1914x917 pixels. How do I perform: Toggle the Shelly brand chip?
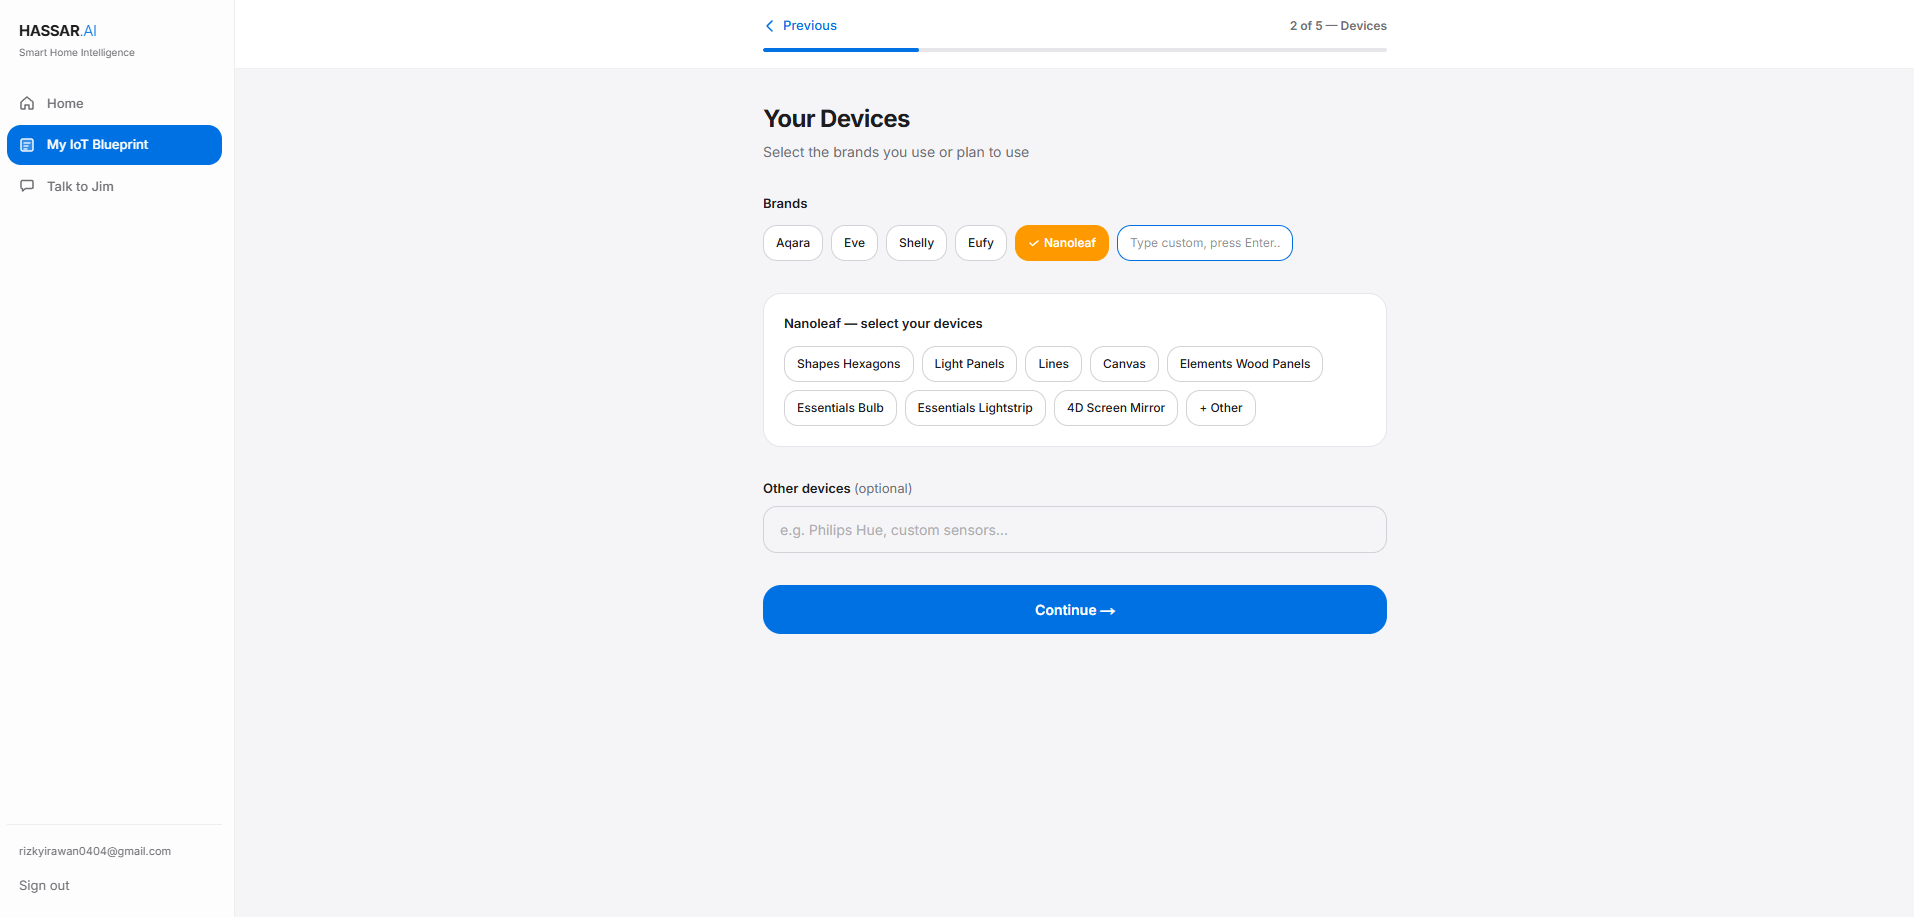tap(916, 243)
